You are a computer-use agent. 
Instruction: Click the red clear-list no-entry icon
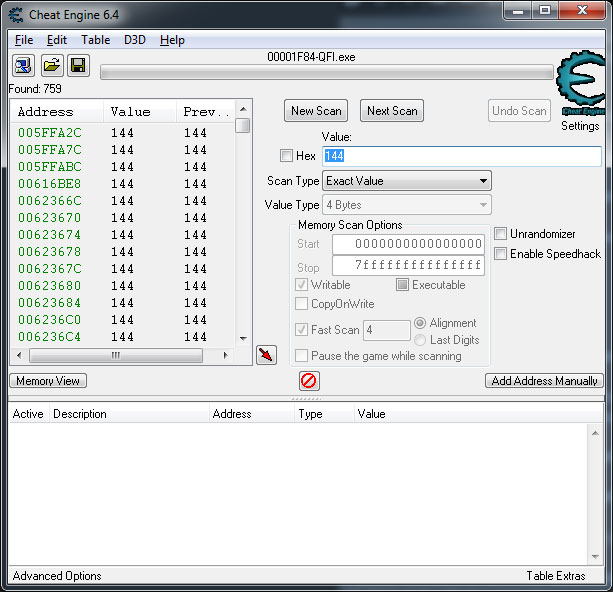click(x=309, y=380)
